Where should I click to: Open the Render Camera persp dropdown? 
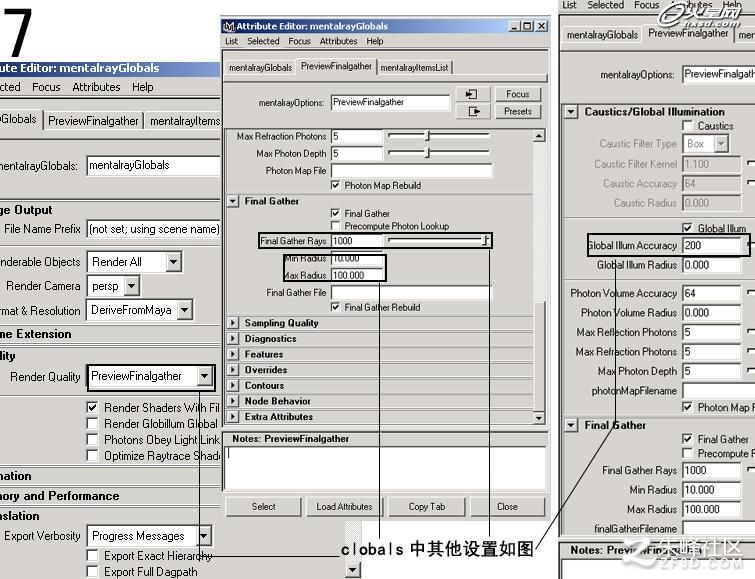[131, 286]
